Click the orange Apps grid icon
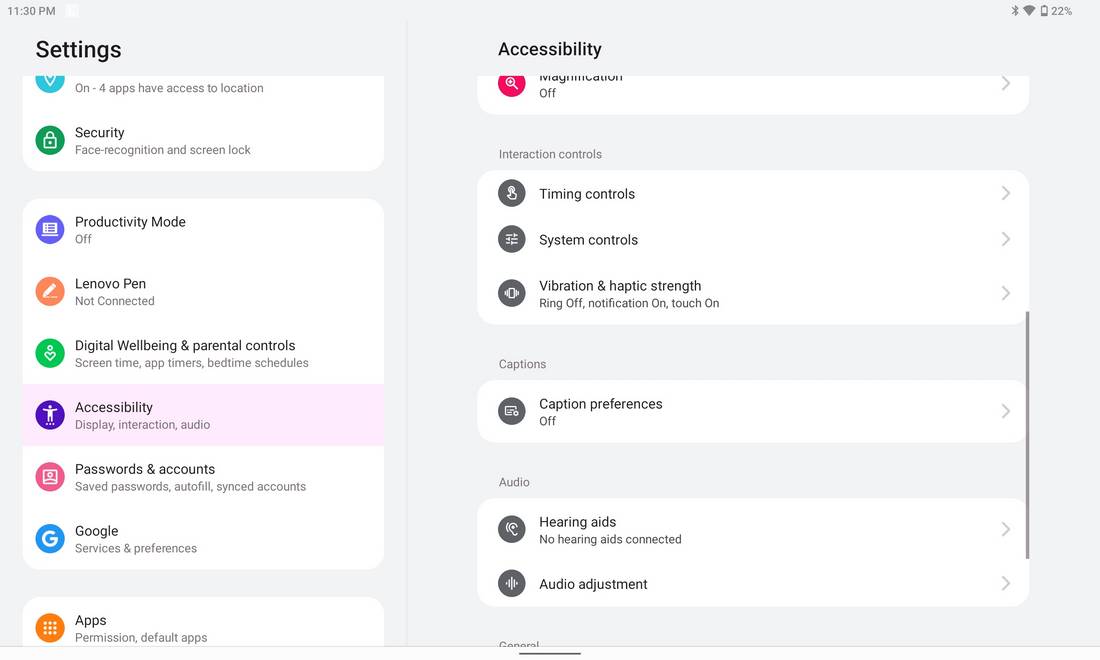This screenshot has width=1100, height=660. (x=50, y=628)
